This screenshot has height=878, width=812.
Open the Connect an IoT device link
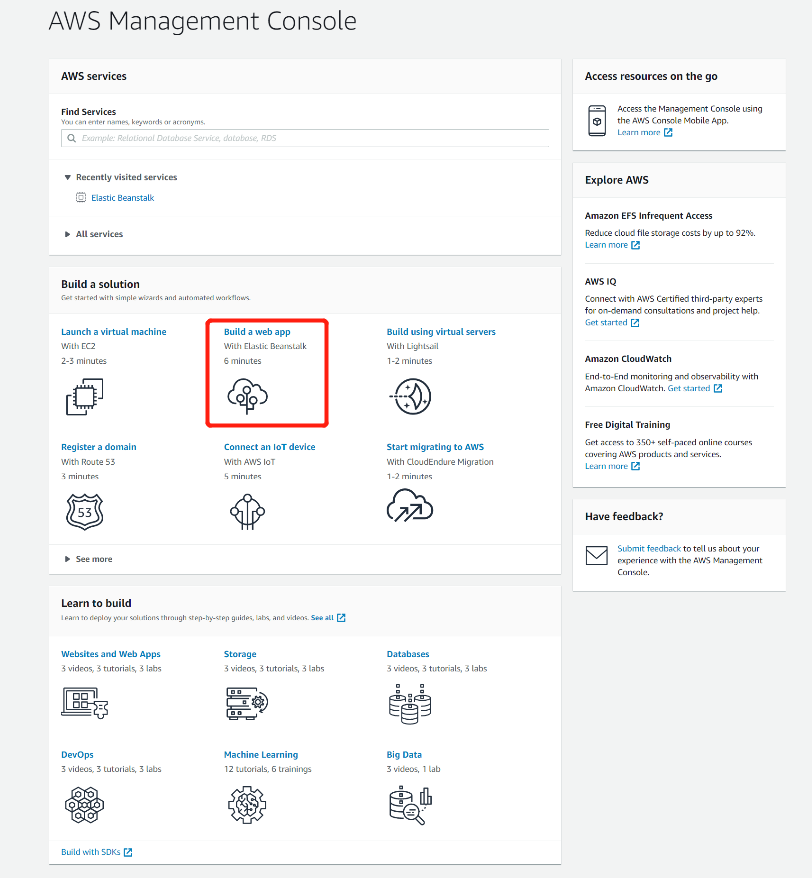pyautogui.click(x=269, y=447)
